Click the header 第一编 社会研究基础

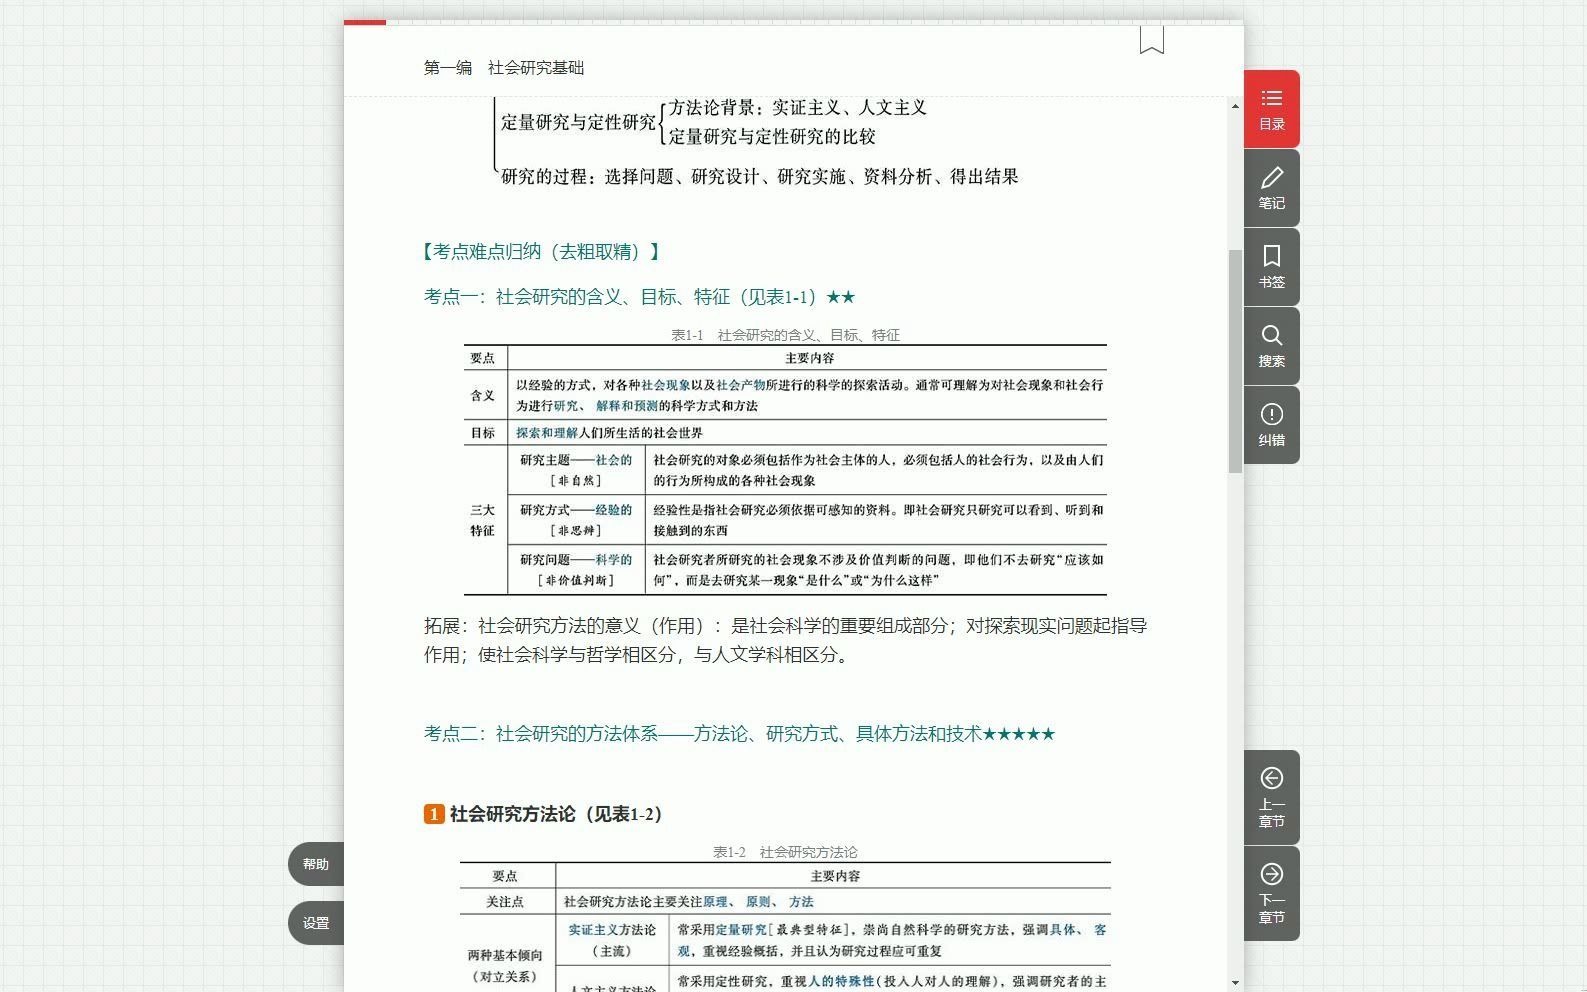pyautogui.click(x=504, y=68)
